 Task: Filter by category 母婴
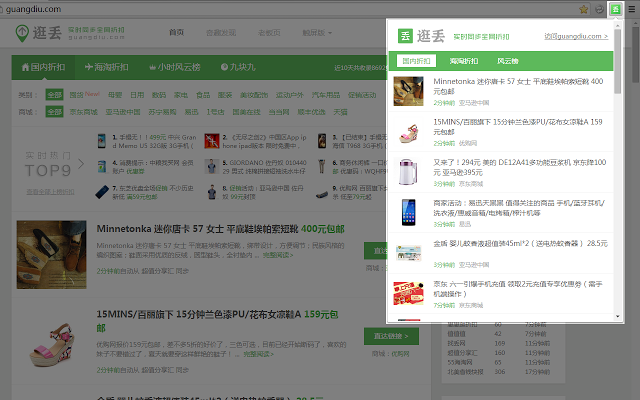point(115,95)
